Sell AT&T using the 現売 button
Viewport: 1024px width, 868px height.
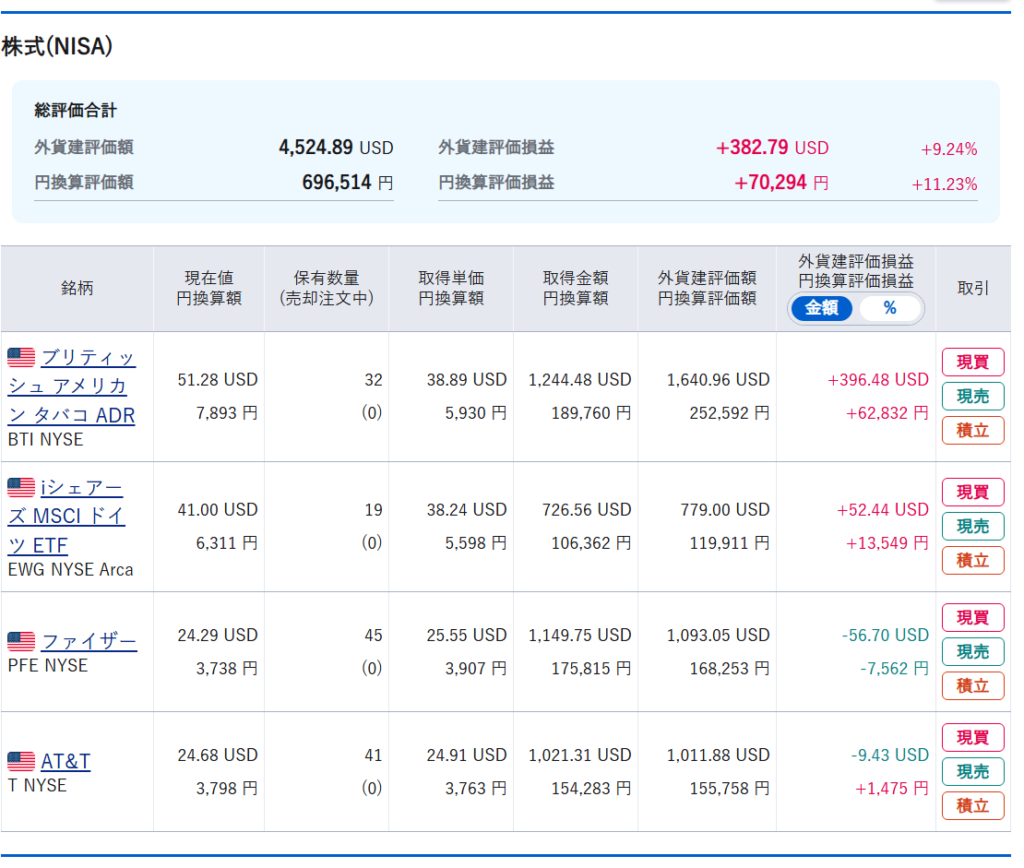tap(972, 772)
